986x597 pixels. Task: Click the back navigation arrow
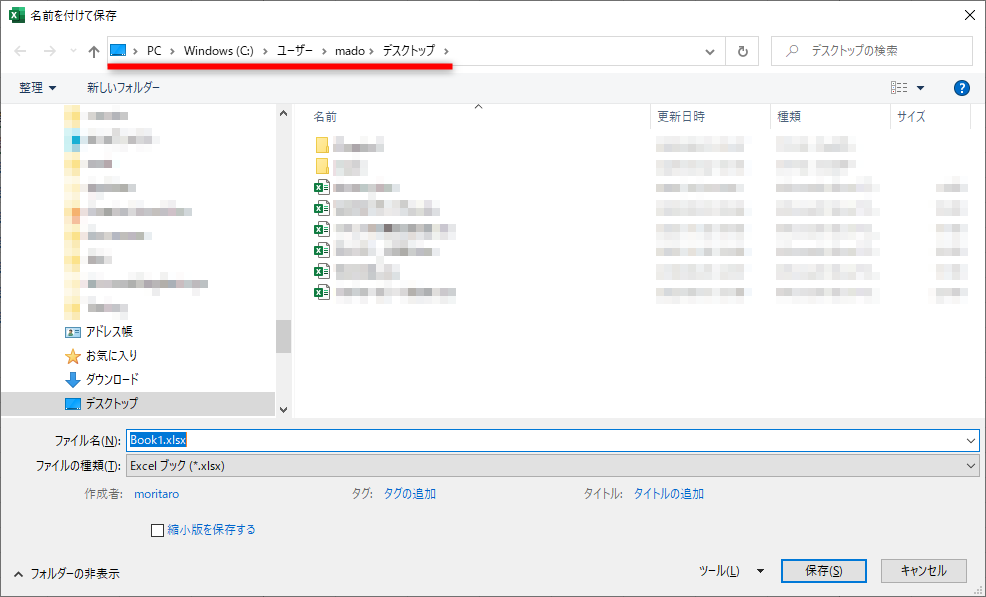coord(19,50)
